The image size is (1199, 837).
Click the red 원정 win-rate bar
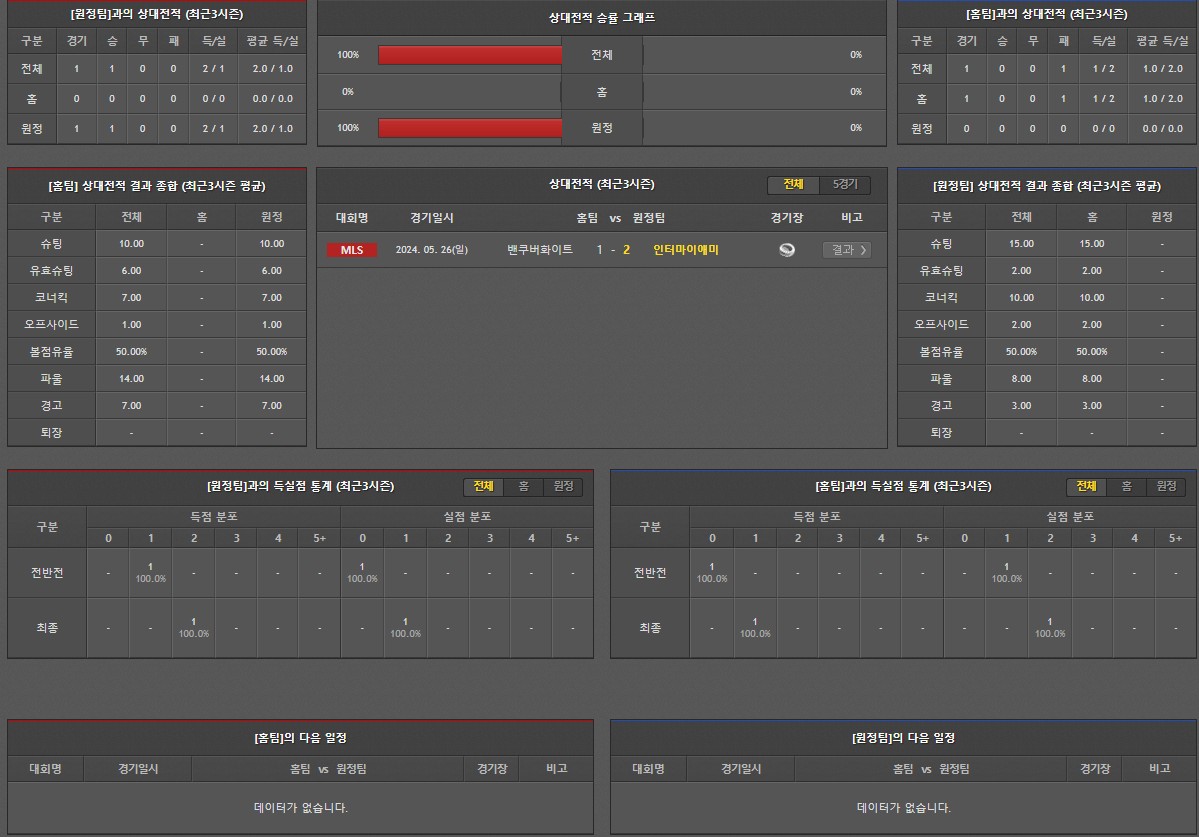(x=470, y=128)
